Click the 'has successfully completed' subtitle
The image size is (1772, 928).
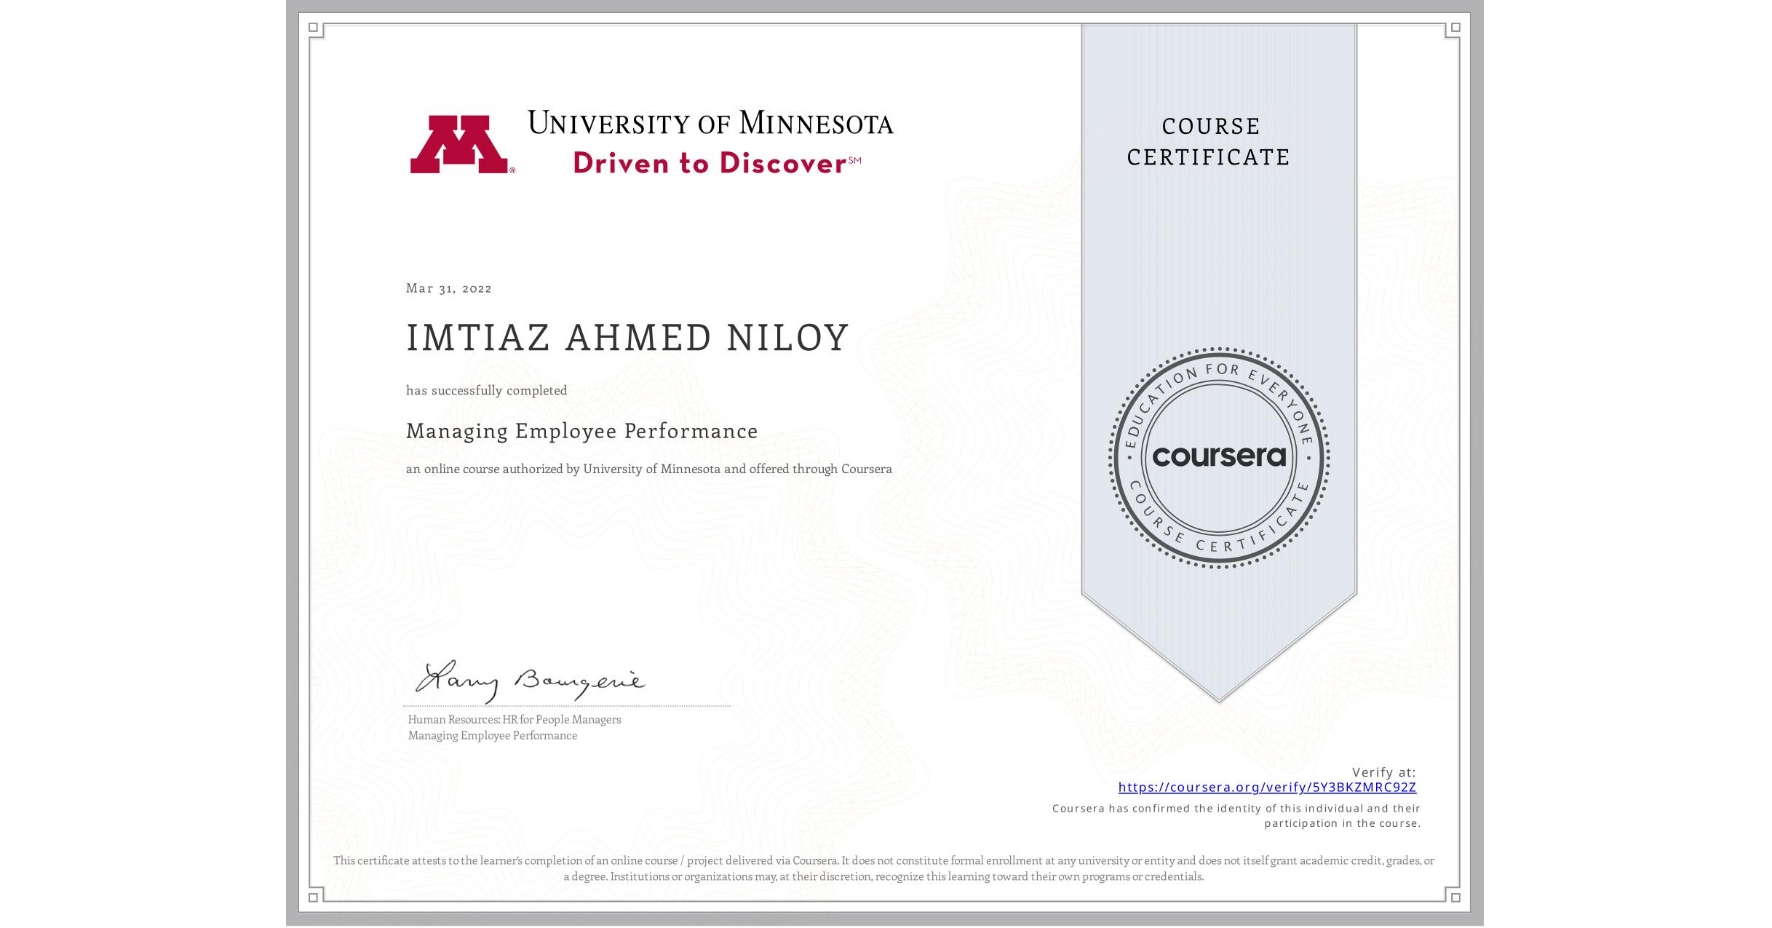click(486, 391)
